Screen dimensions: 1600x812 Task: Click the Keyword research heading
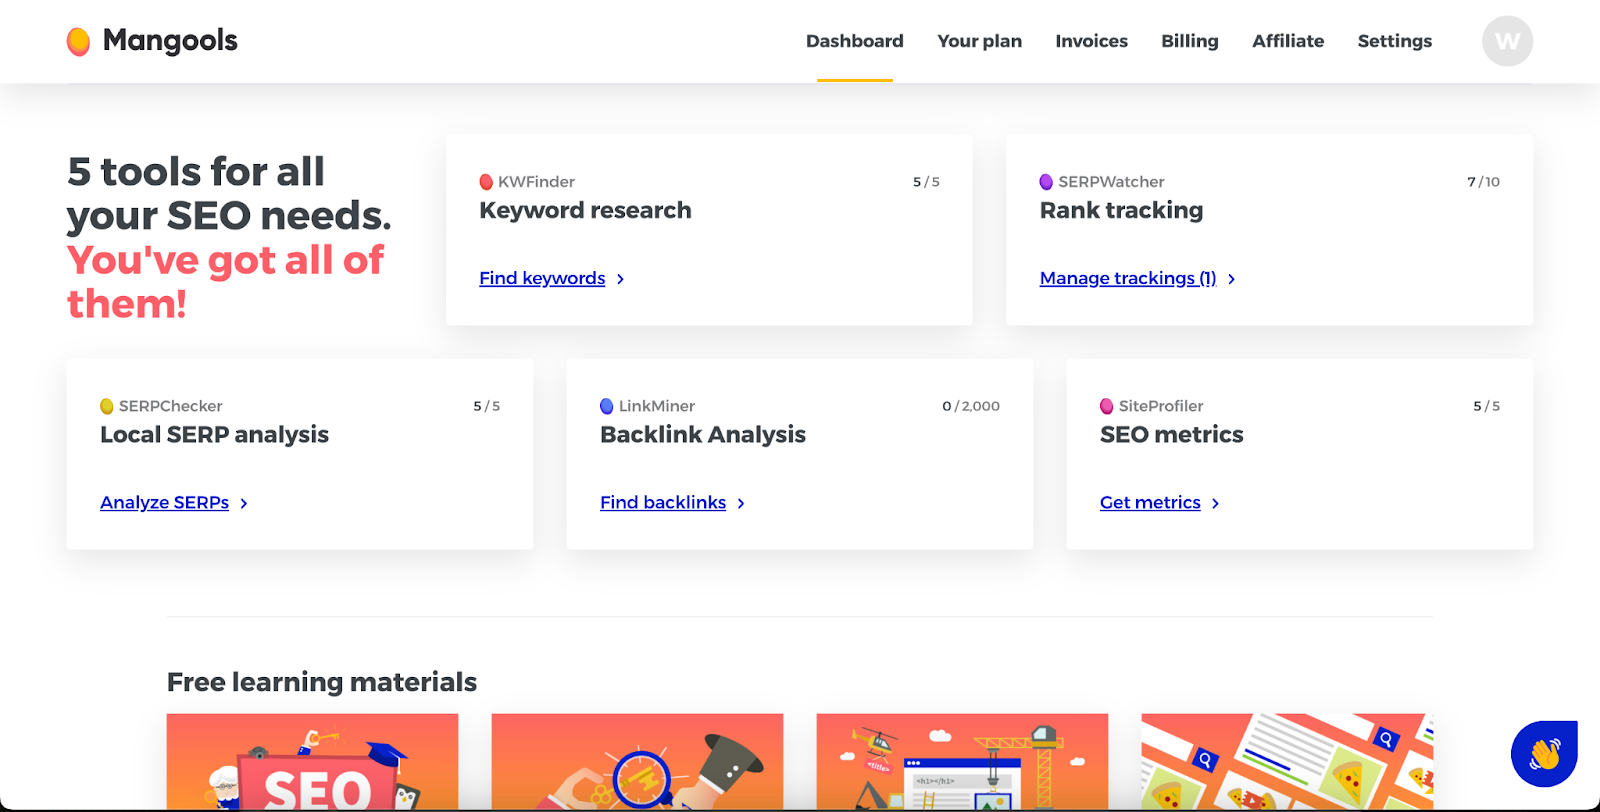585,210
